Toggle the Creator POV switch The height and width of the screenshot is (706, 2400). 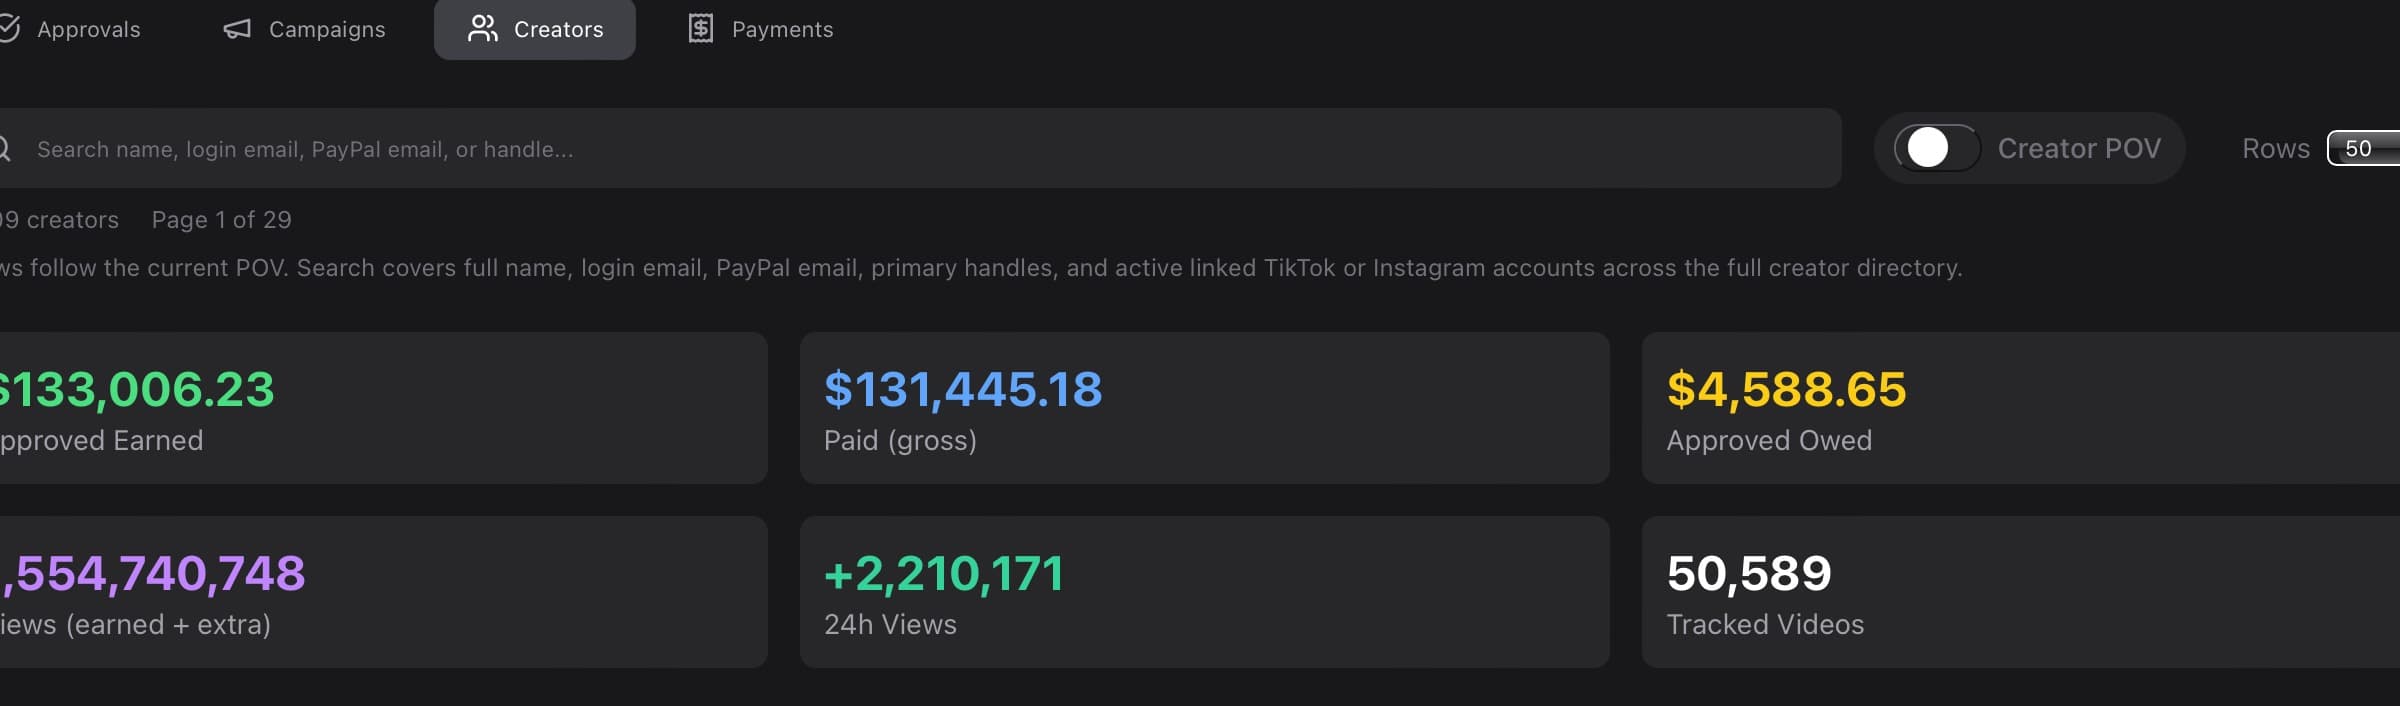click(1936, 148)
